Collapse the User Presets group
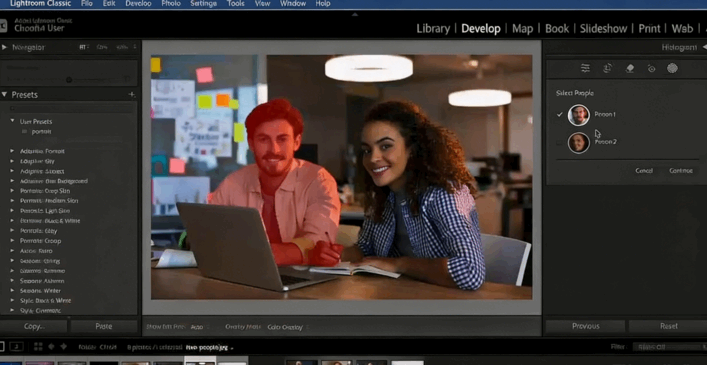Viewport: 707px width, 365px height. (13, 121)
